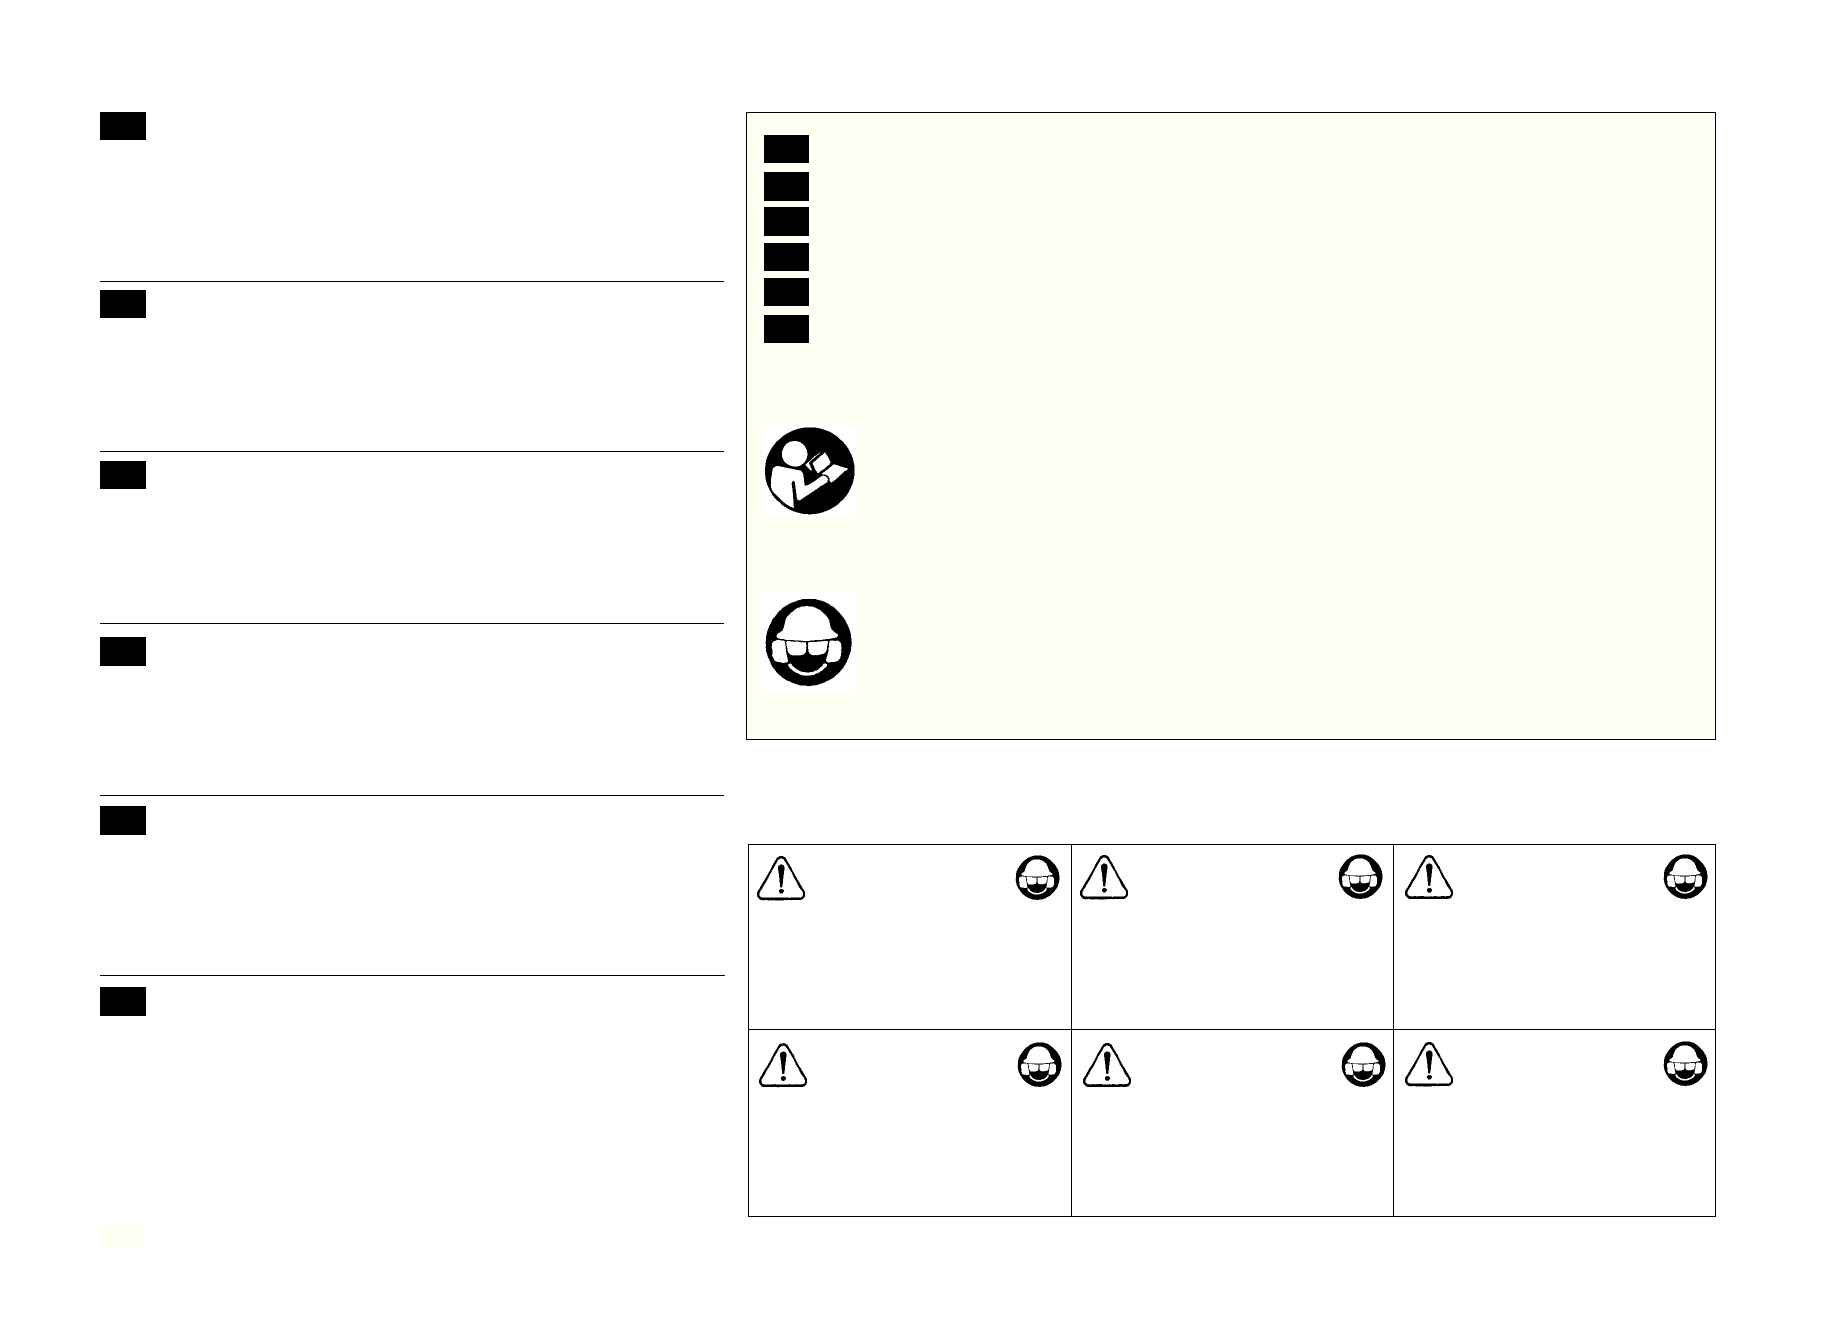
Task: Click the warning triangle in the bottom-middle grid cell
Action: click(1107, 1065)
